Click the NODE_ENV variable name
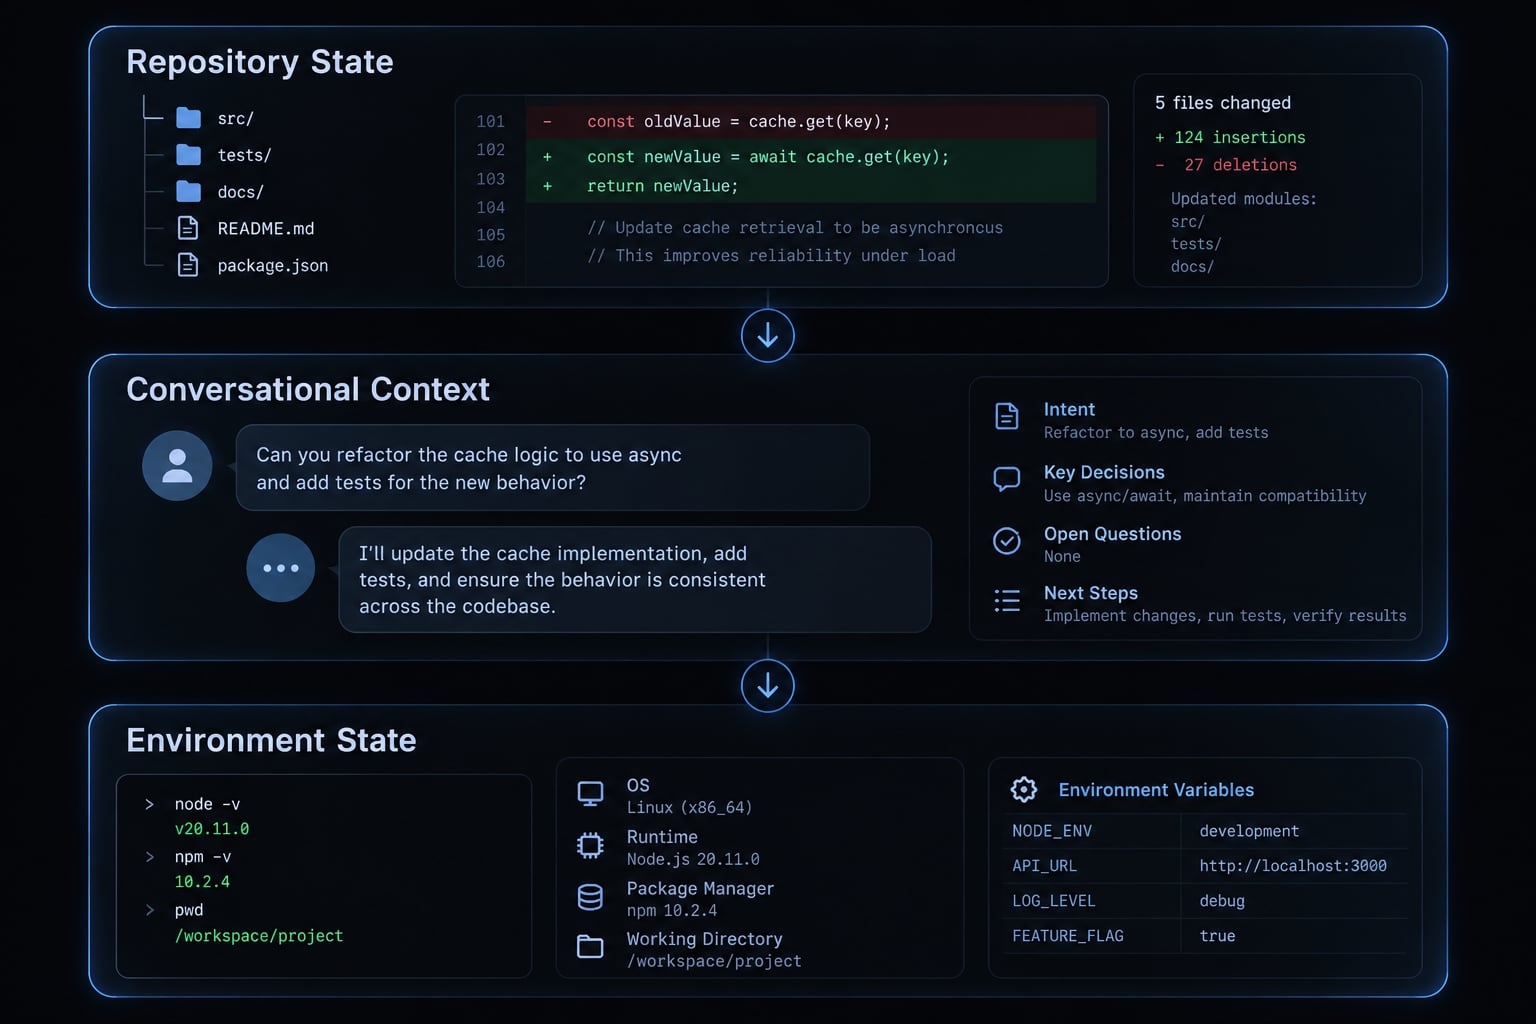This screenshot has width=1536, height=1024. [x=1052, y=831]
